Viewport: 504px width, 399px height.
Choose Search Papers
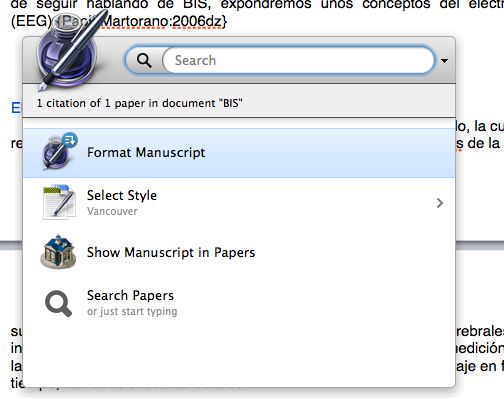(x=239, y=303)
